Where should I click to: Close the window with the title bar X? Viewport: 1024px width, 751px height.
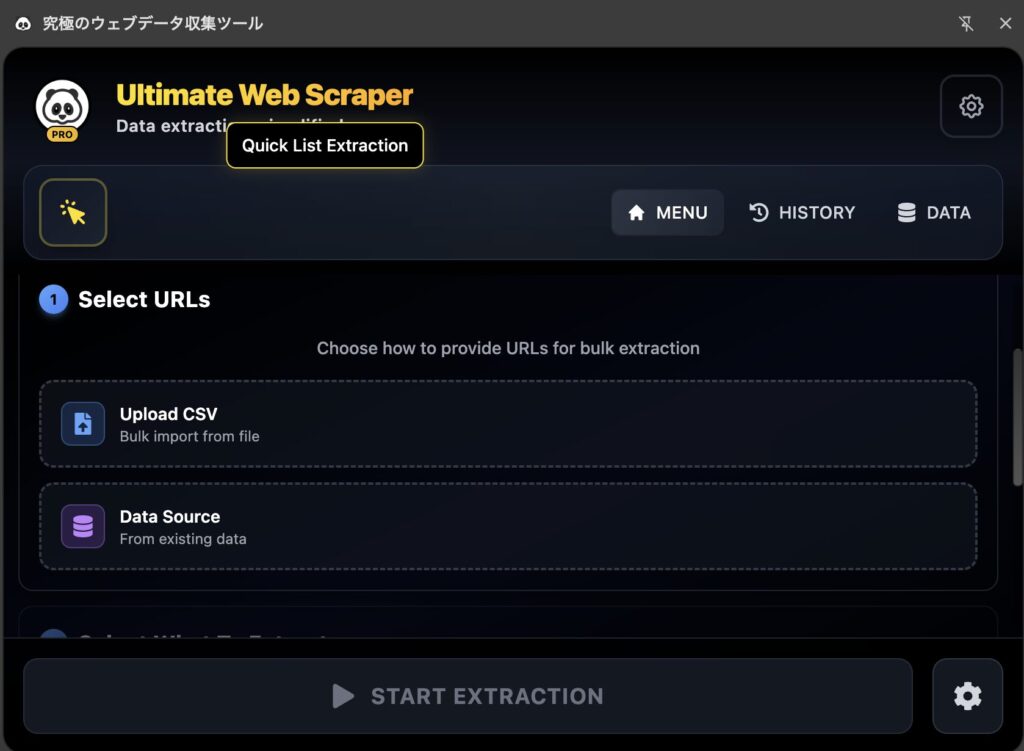[1005, 23]
